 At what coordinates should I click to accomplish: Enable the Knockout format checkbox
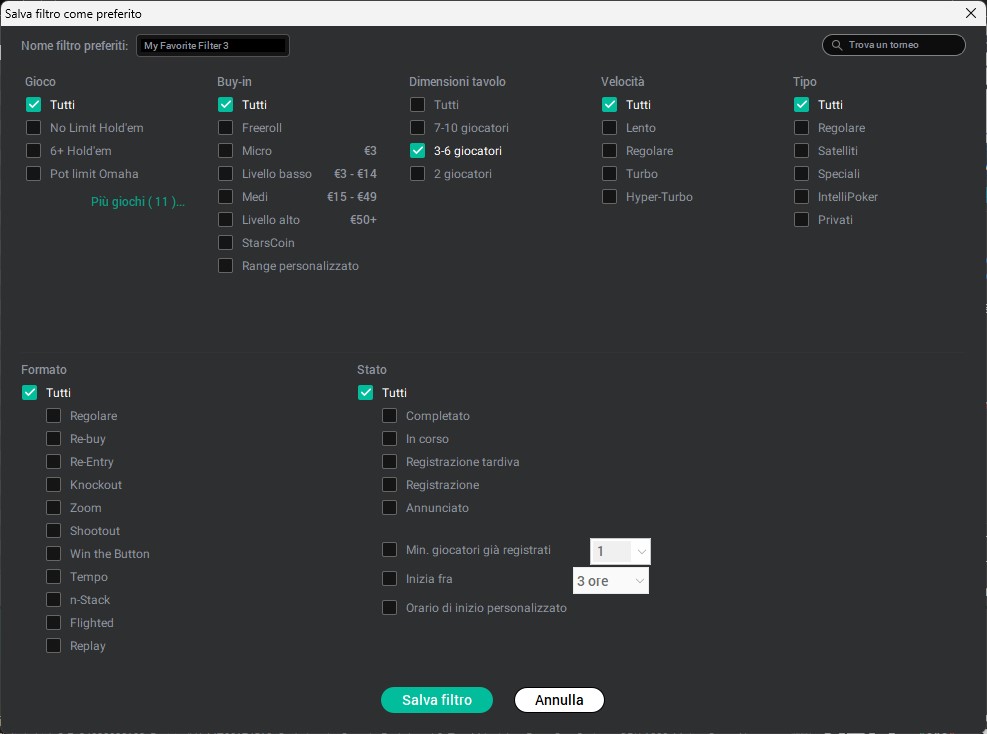(x=54, y=485)
